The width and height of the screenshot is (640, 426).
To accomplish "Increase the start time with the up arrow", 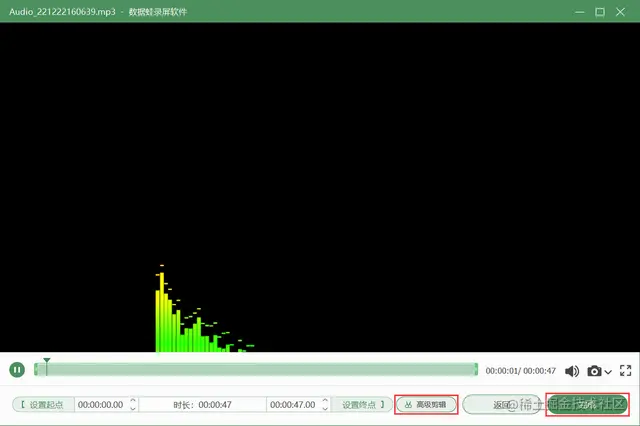I will click(x=133, y=401).
